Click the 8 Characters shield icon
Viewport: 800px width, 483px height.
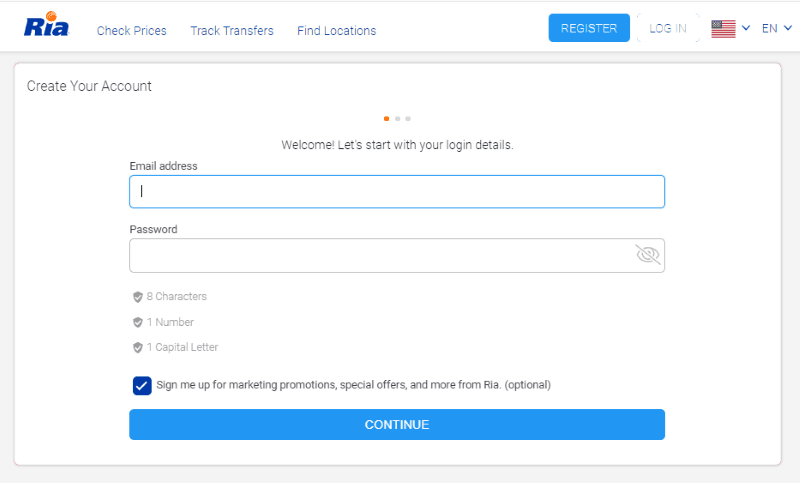click(138, 297)
